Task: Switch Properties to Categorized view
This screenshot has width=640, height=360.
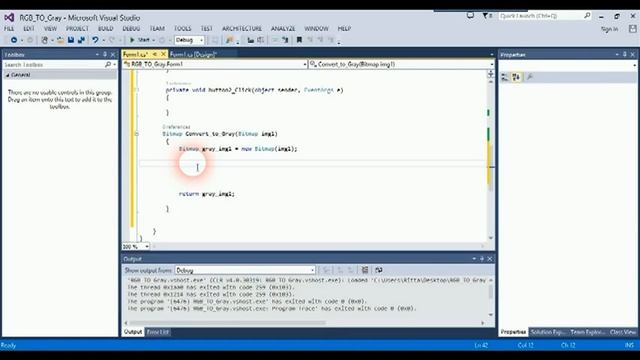Action: [505, 77]
